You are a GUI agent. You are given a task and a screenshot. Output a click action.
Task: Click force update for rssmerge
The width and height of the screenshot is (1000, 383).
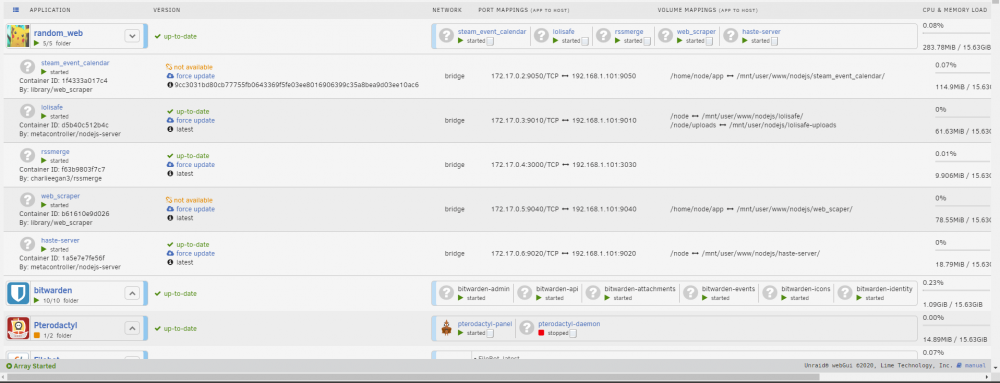[195, 164]
